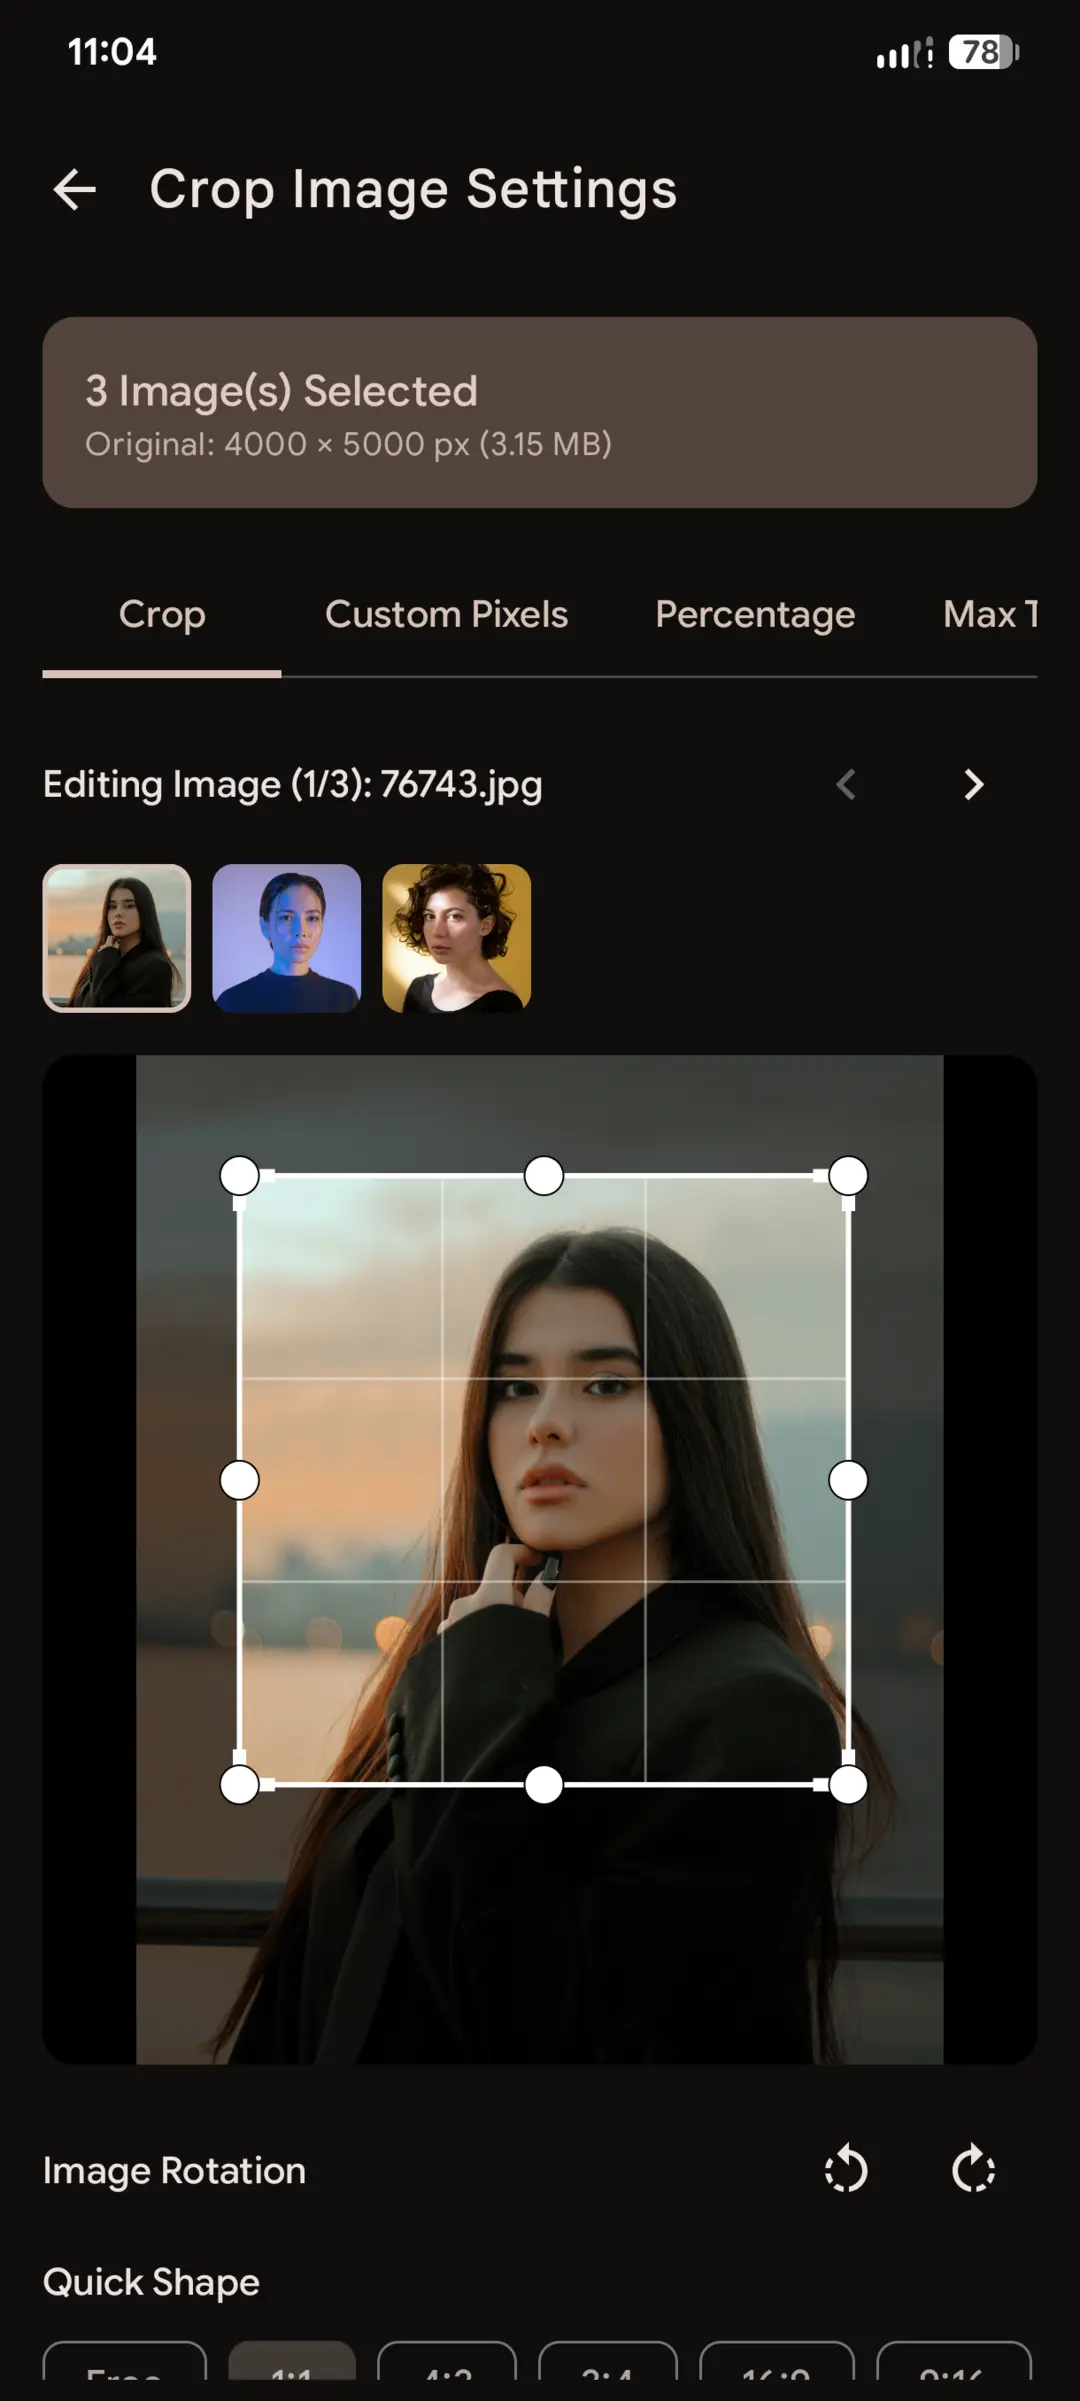Click the bottom-left crop corner handle

pos(239,1784)
